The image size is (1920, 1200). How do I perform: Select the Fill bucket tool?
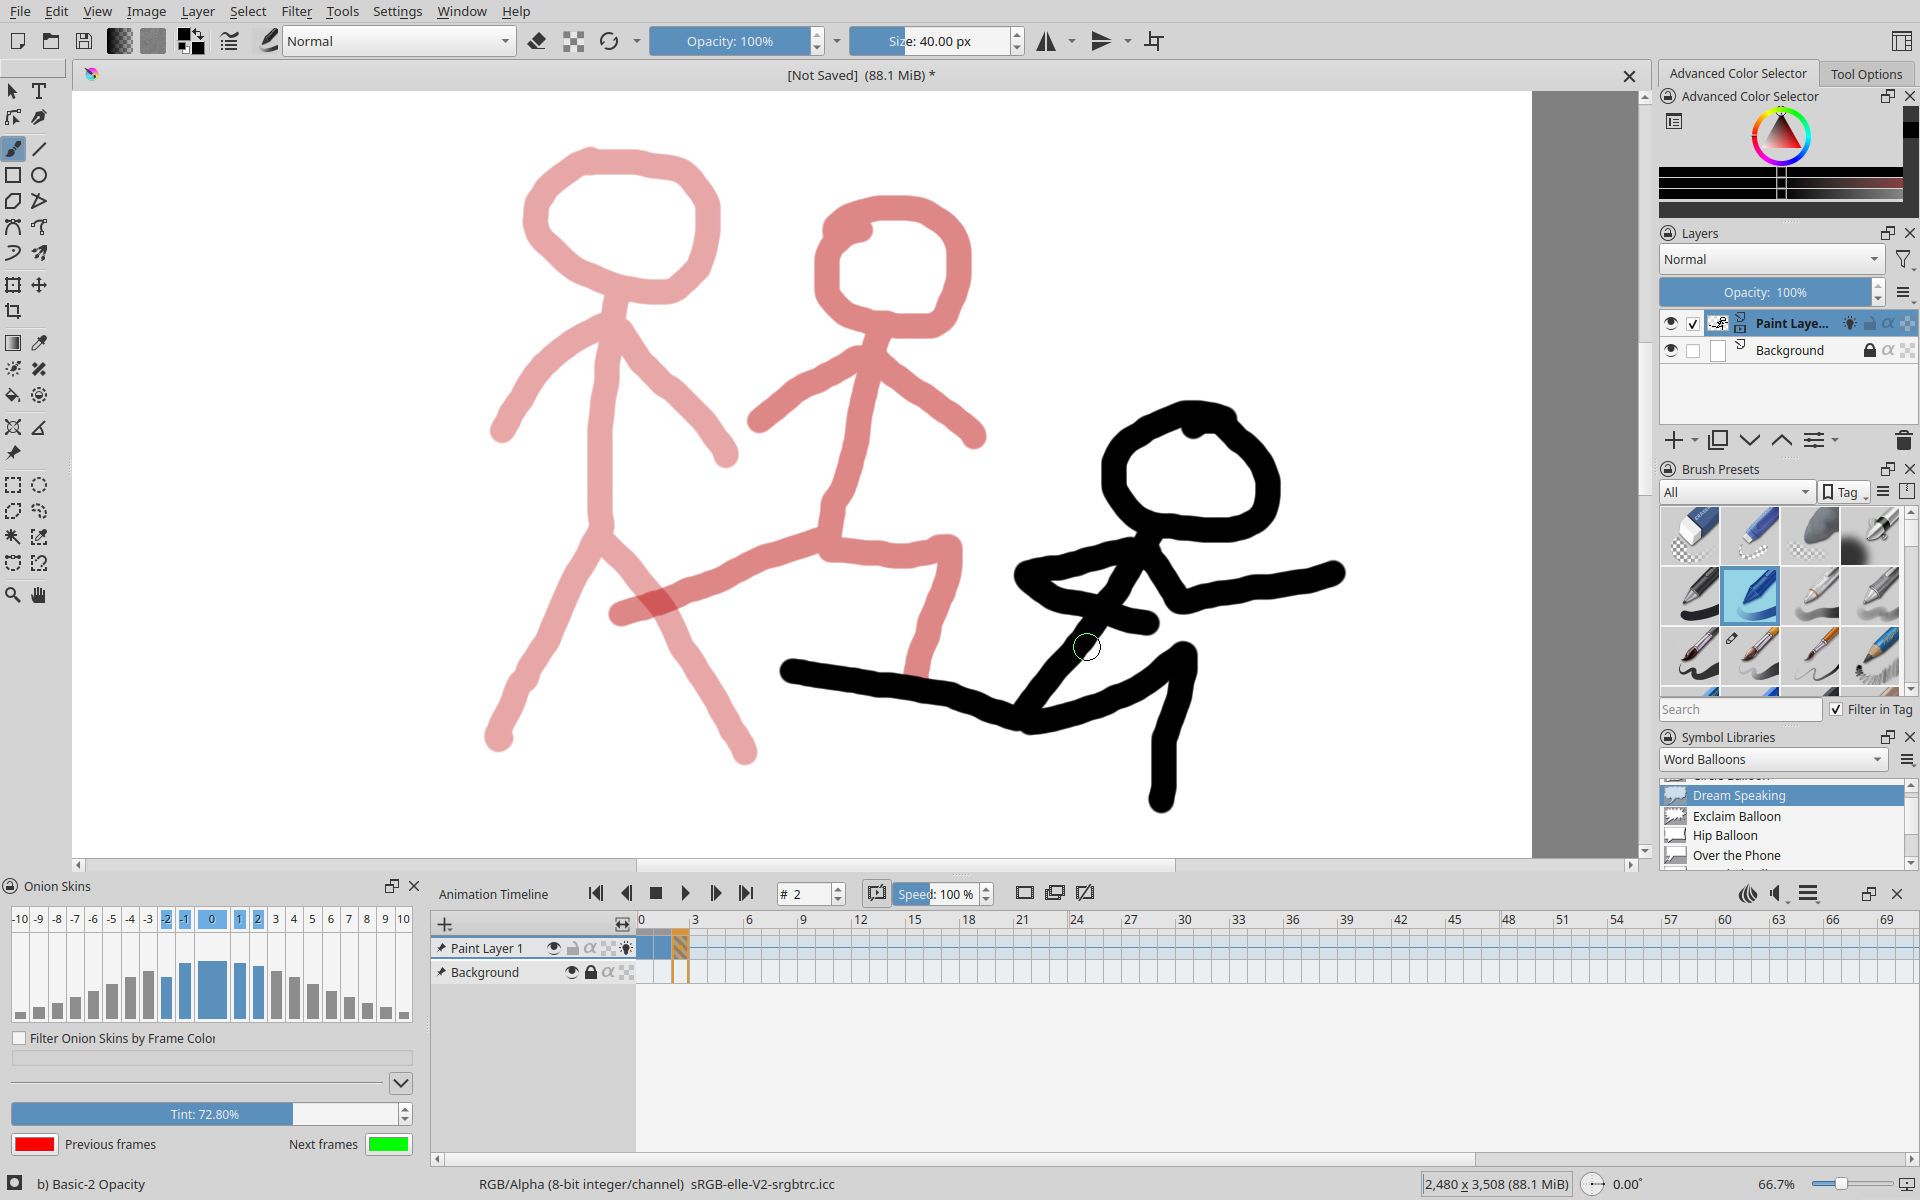click(13, 395)
